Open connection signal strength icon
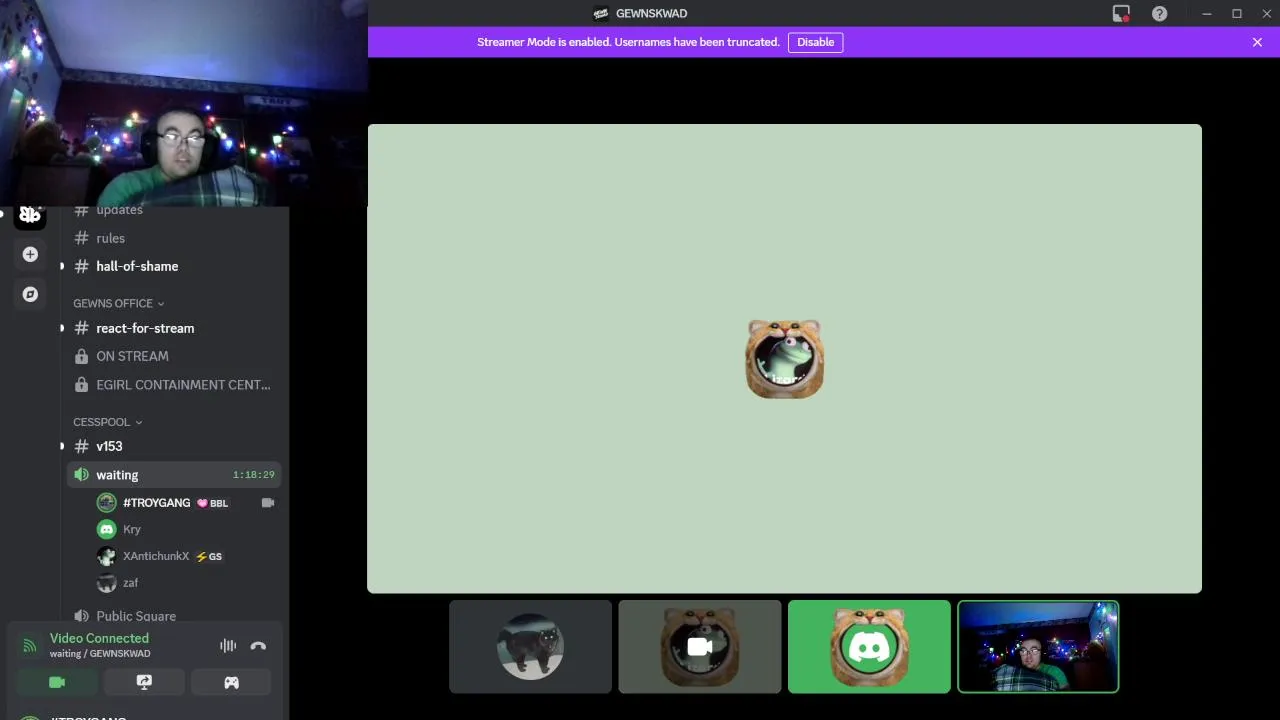Image resolution: width=1280 pixels, height=720 pixels. click(x=30, y=646)
